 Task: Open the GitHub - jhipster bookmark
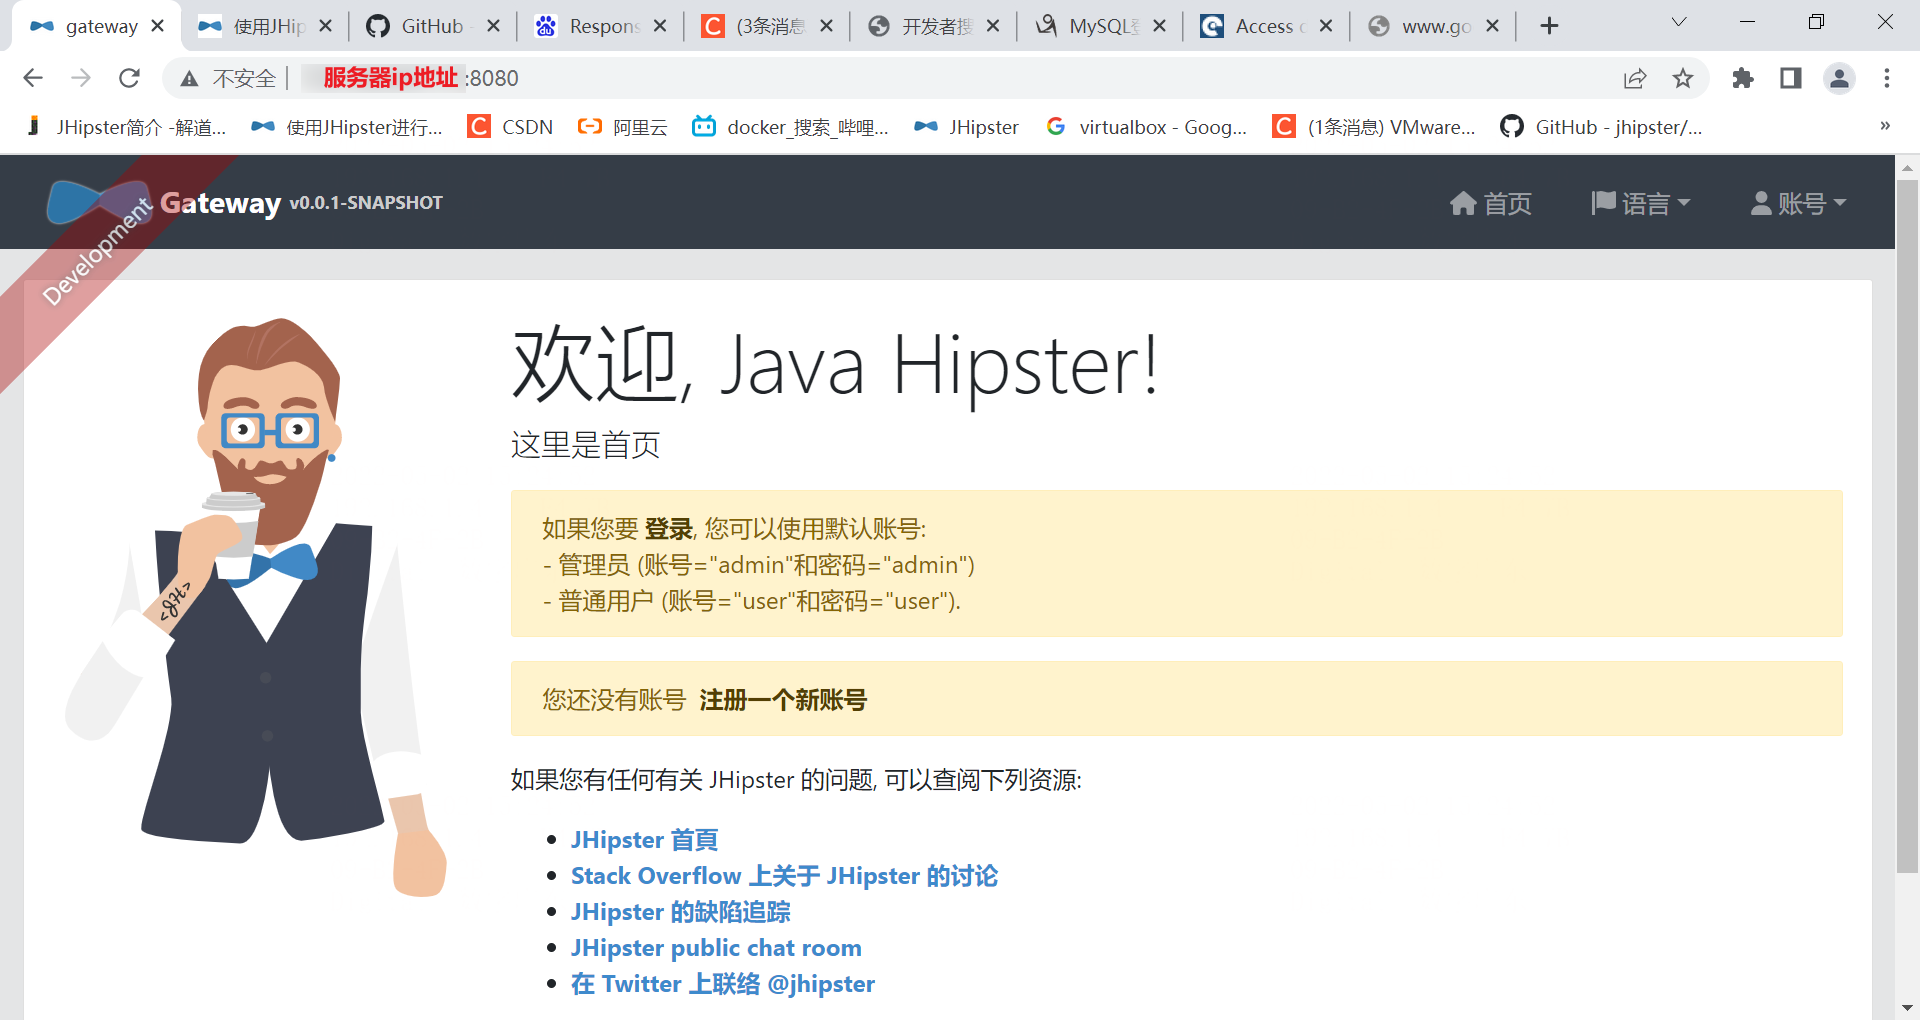pyautogui.click(x=1601, y=127)
